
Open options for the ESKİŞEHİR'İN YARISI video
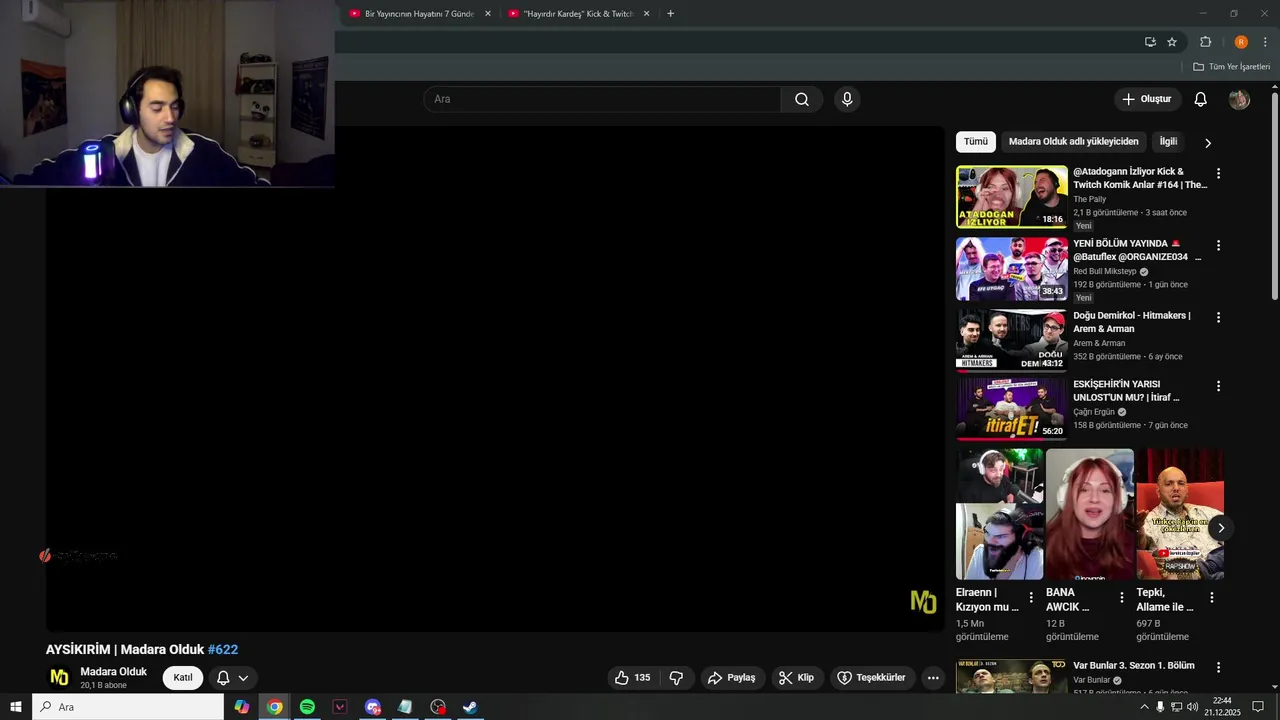(x=1218, y=386)
